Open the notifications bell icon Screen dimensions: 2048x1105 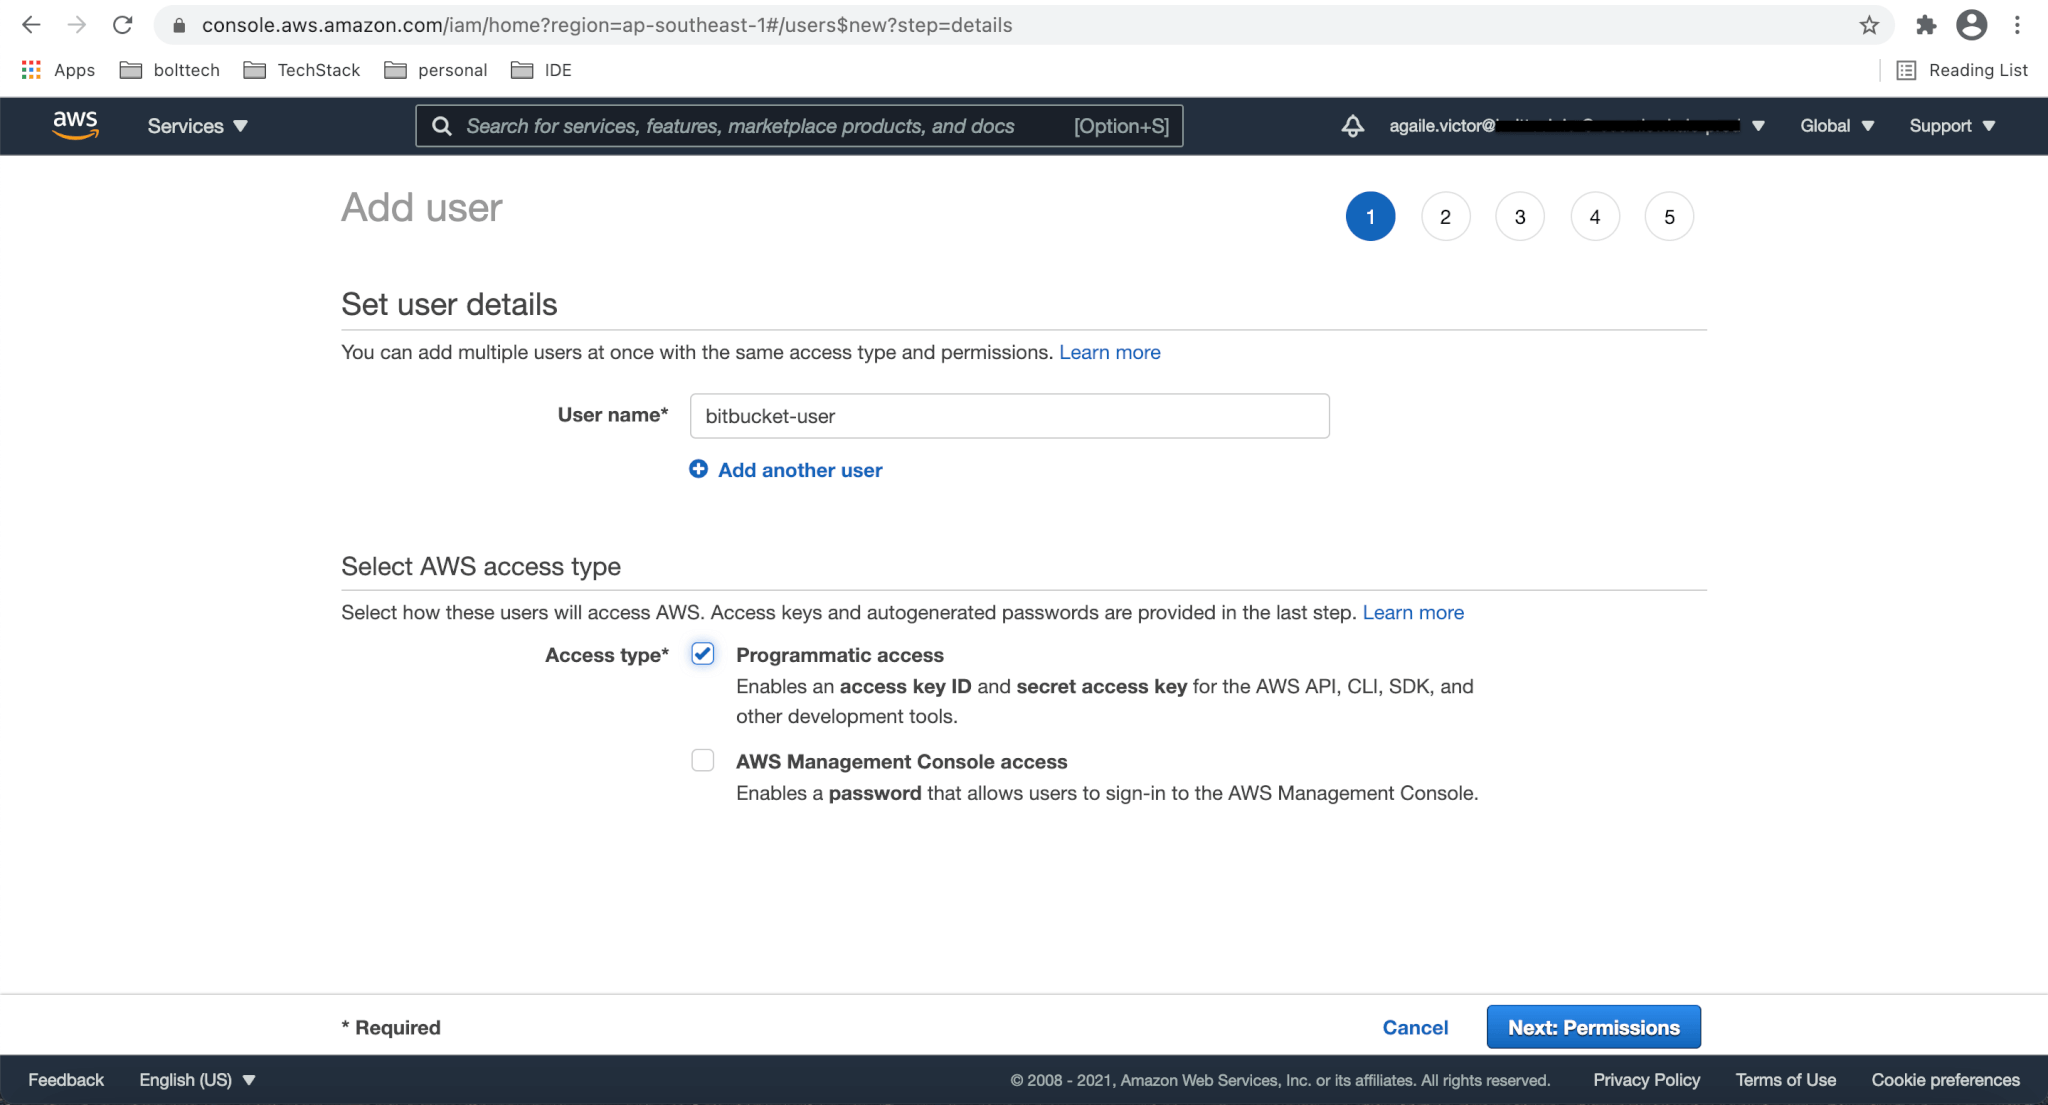(x=1352, y=126)
